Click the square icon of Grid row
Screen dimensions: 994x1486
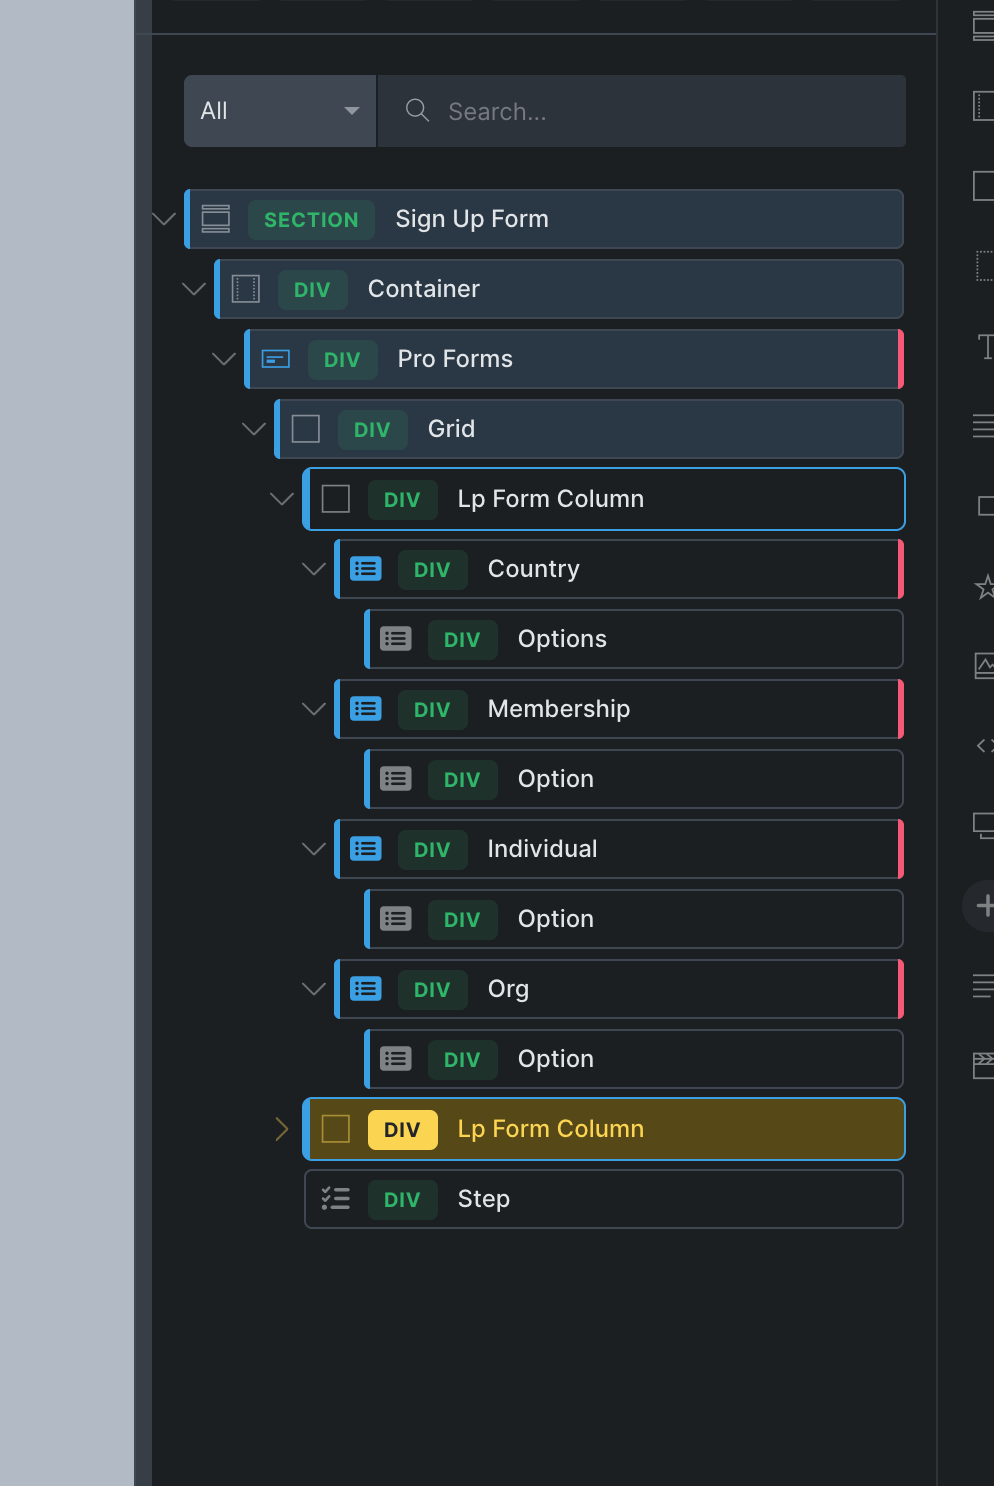pos(306,429)
